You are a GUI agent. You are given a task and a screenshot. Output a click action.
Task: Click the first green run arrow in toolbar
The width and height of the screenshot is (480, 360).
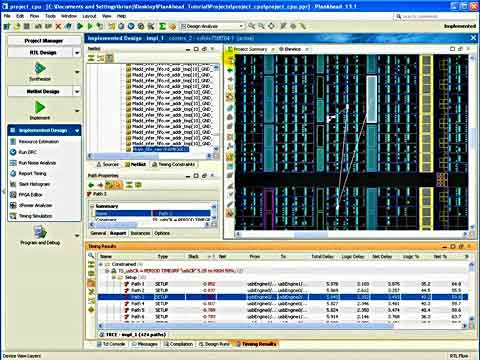click(80, 26)
